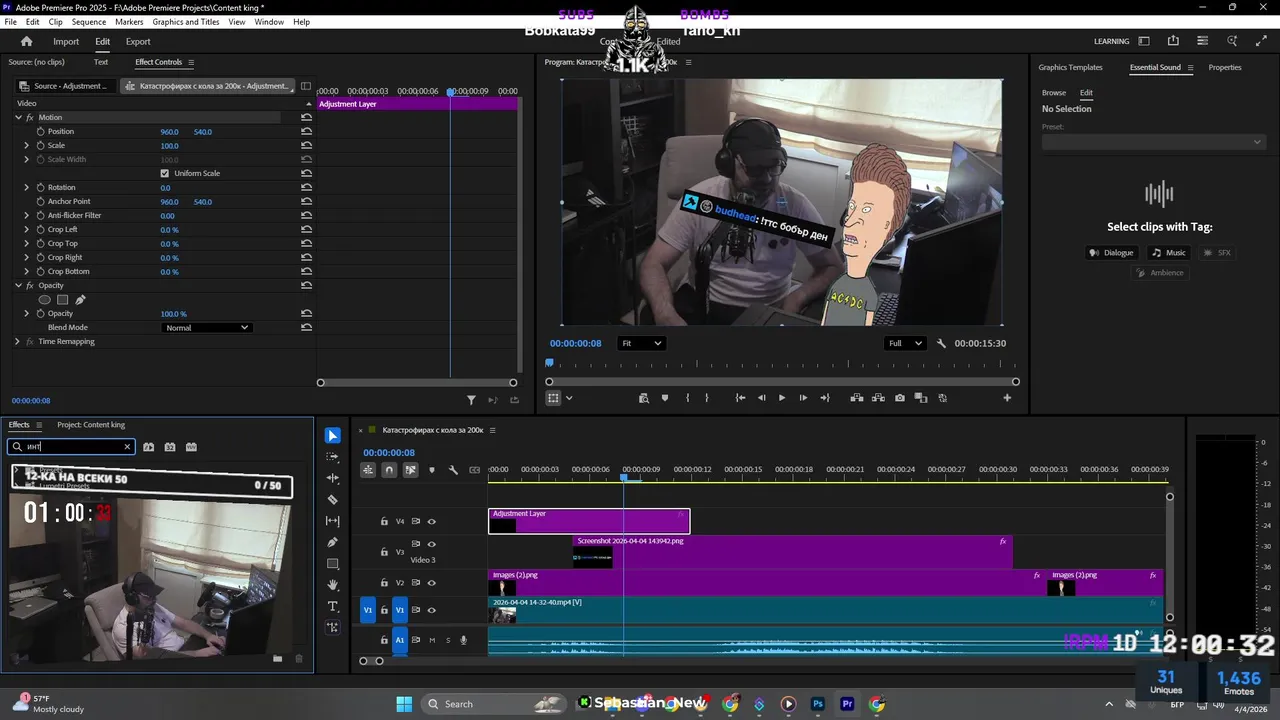The height and width of the screenshot is (720, 1280).
Task: Solo audio track A1
Action: [x=448, y=640]
